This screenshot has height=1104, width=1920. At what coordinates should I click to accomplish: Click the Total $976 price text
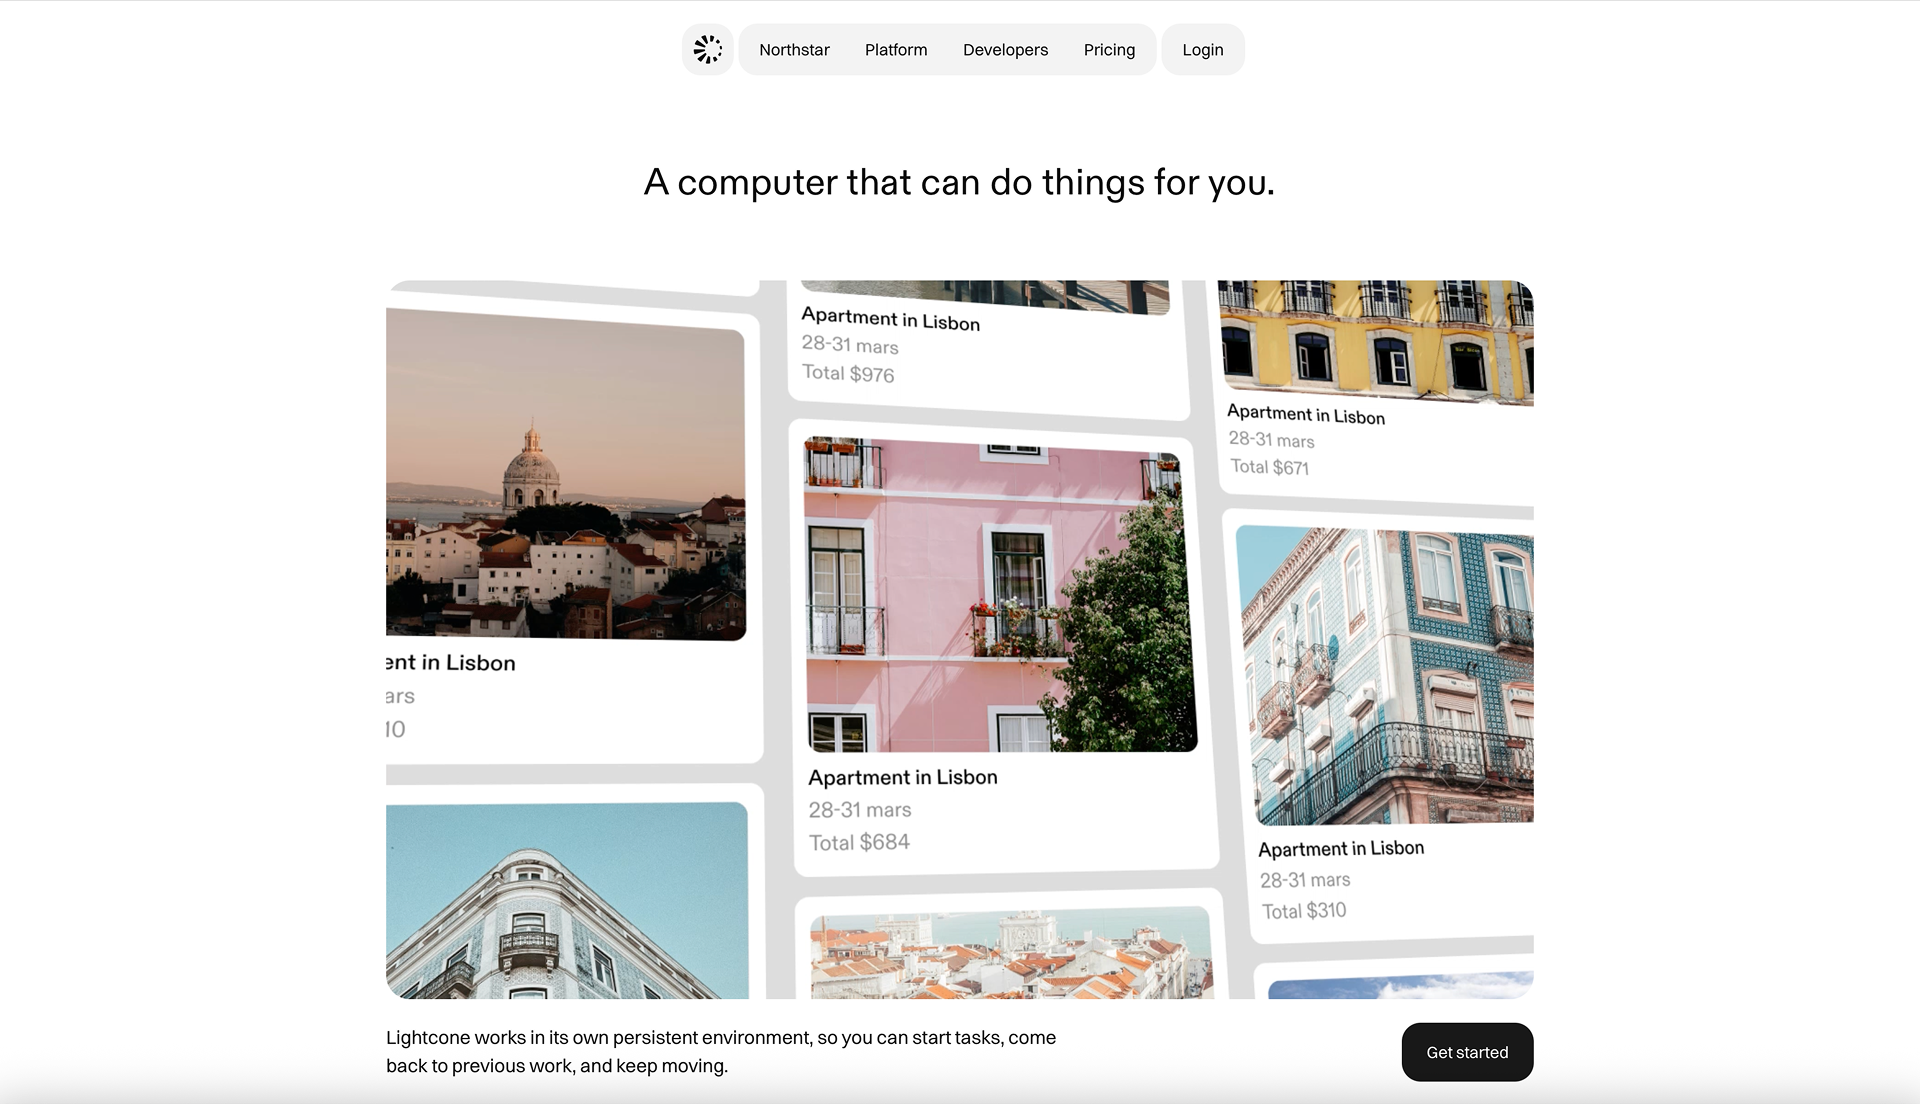[x=848, y=373]
